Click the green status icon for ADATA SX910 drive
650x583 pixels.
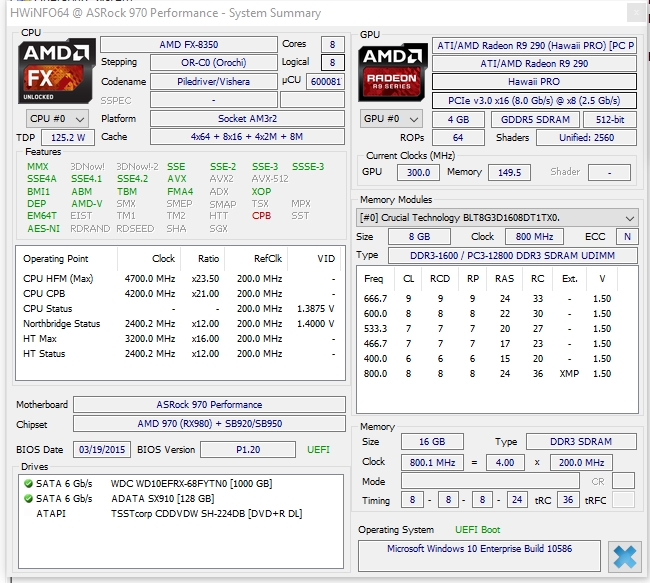pyautogui.click(x=28, y=498)
